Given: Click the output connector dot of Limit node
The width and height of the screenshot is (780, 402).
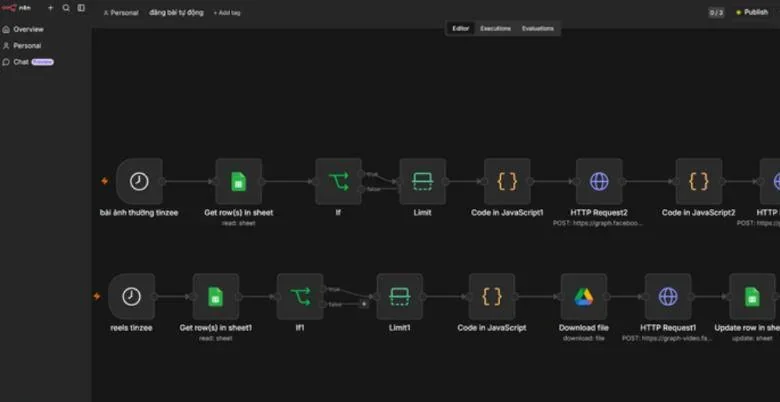Looking at the screenshot, I should point(446,181).
